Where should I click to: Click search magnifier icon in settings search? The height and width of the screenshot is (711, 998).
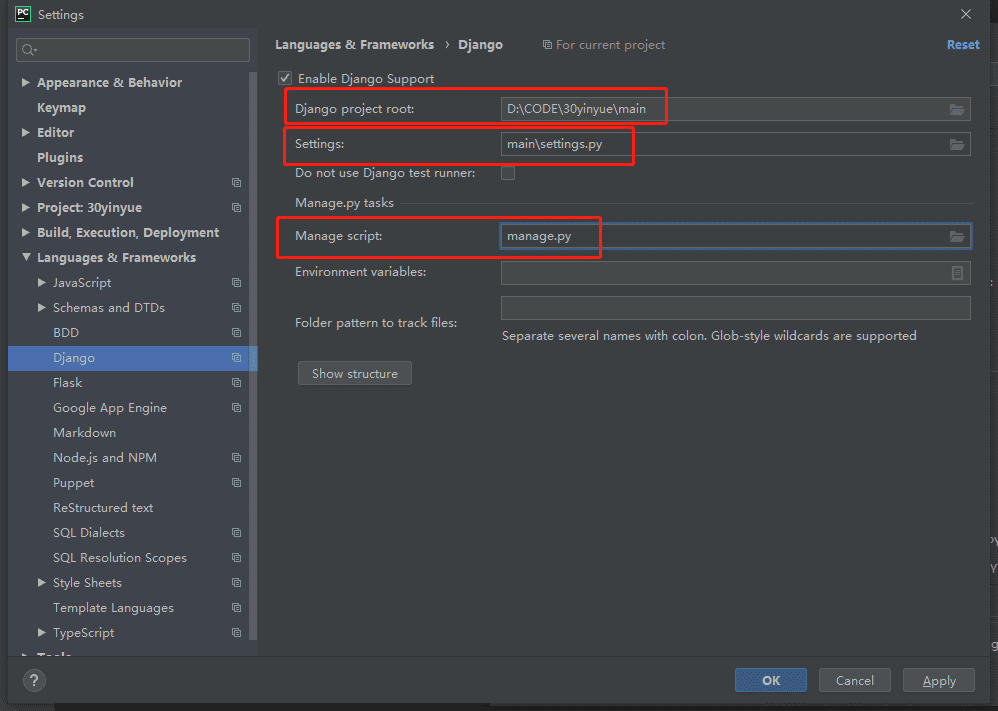pyautogui.click(x=28, y=50)
